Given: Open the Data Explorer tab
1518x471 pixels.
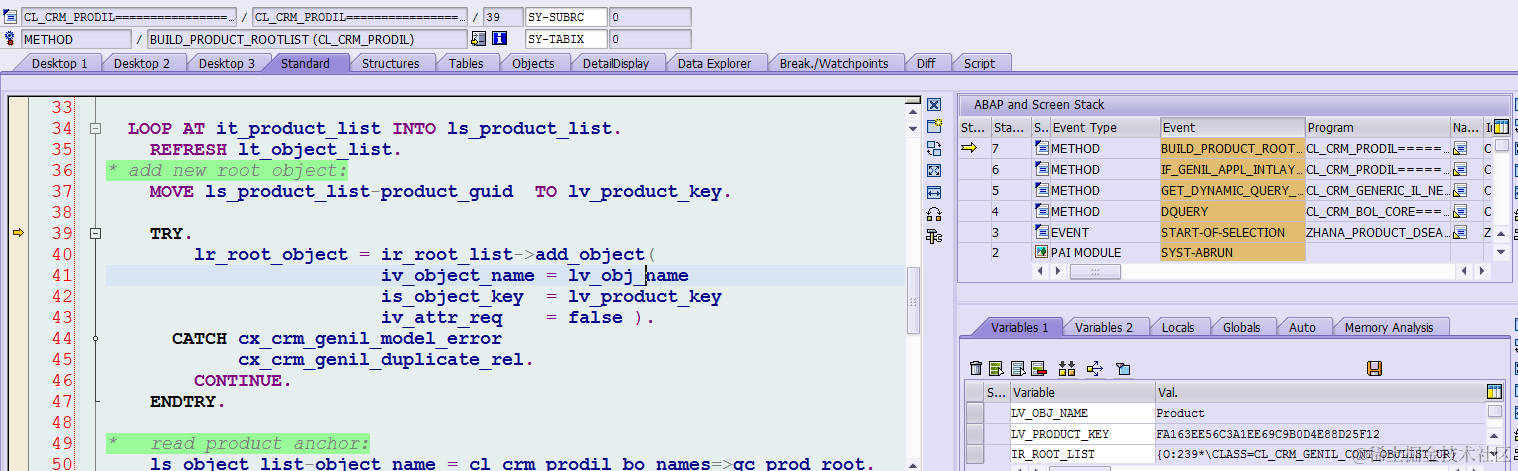Looking at the screenshot, I should (x=714, y=63).
